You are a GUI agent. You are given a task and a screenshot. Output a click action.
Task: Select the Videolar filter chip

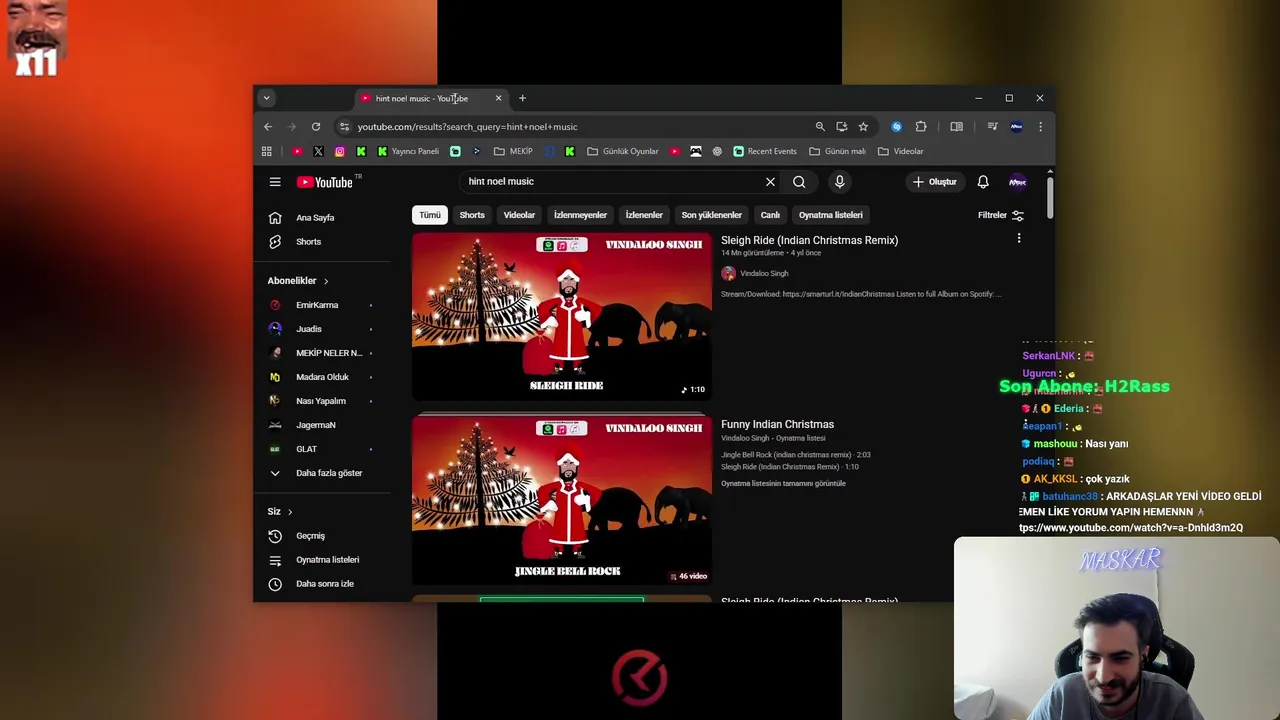click(519, 215)
